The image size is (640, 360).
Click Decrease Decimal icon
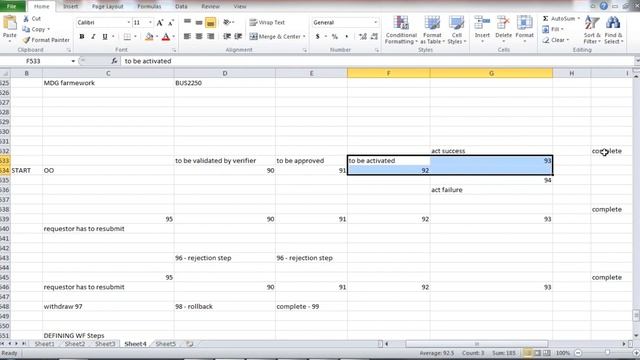(x=374, y=37)
